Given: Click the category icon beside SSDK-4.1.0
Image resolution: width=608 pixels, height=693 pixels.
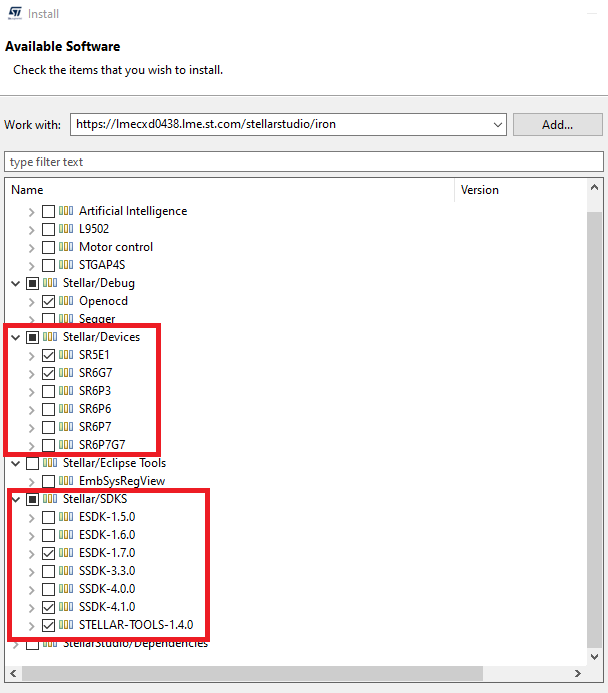Looking at the screenshot, I should coord(66,607).
